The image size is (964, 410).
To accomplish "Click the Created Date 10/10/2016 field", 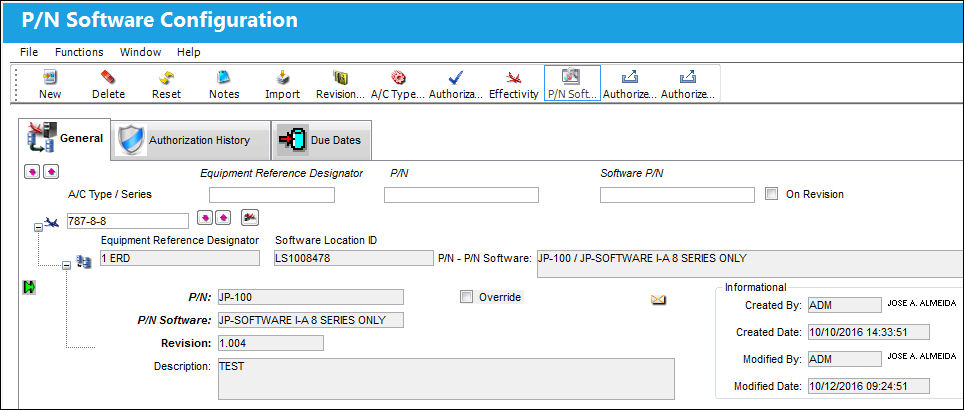I will [868, 332].
